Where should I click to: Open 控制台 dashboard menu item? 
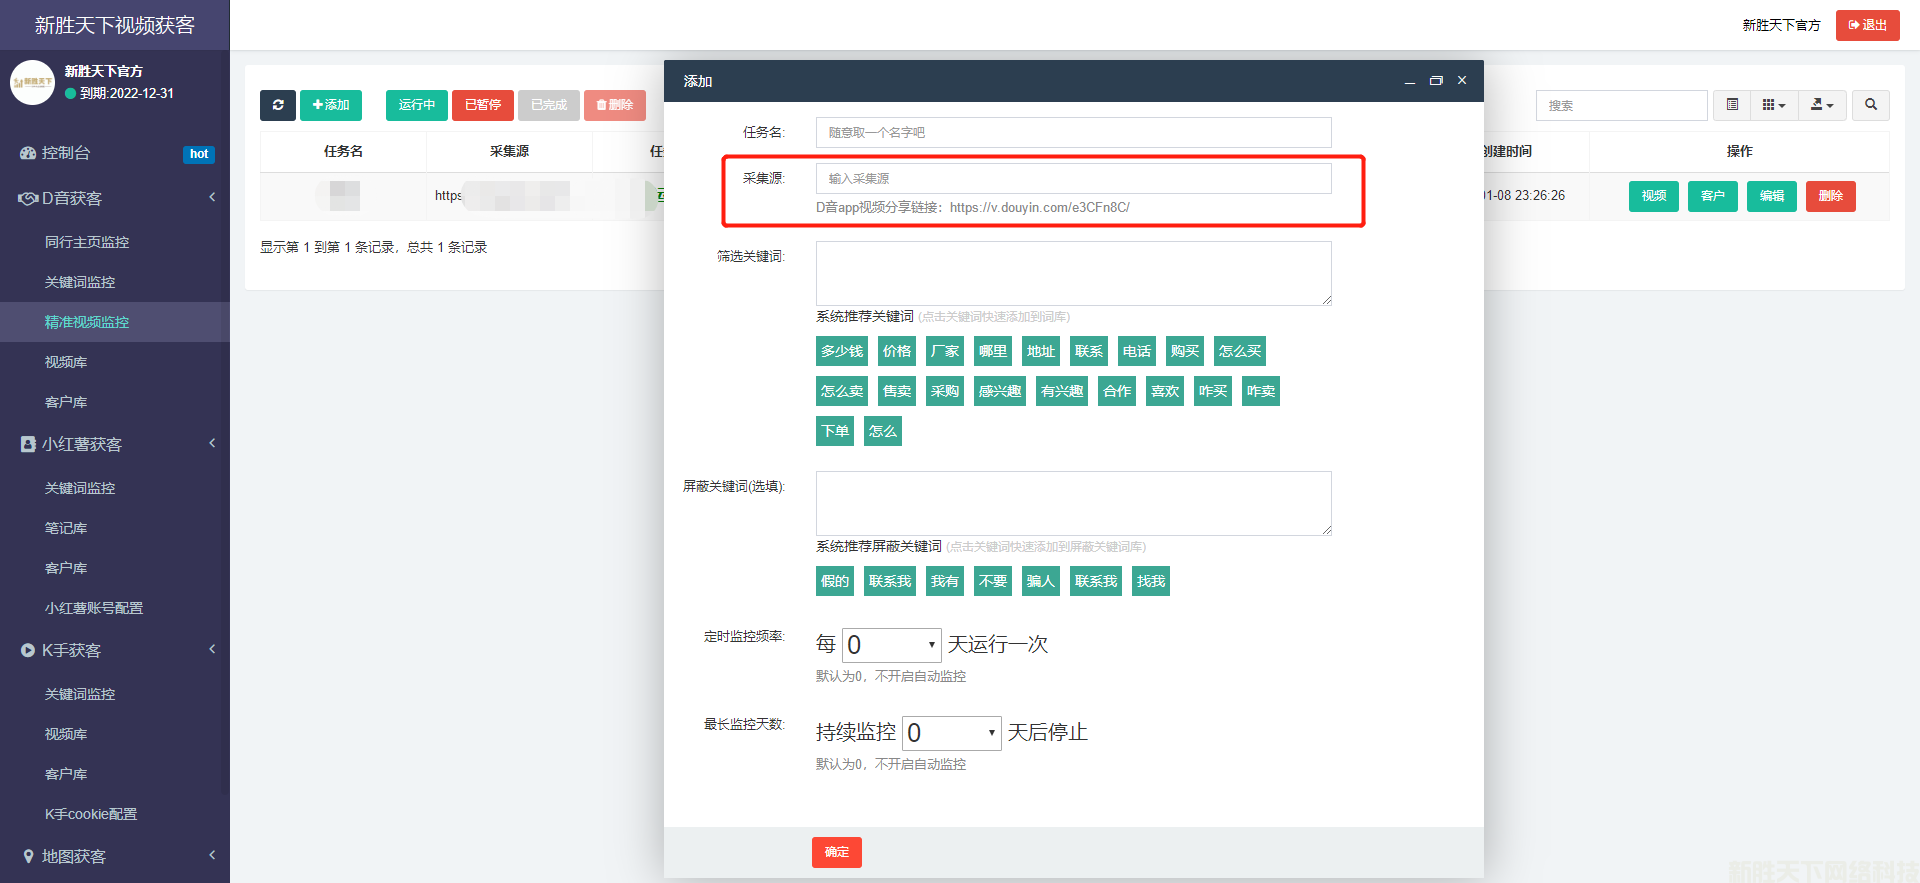click(x=66, y=153)
